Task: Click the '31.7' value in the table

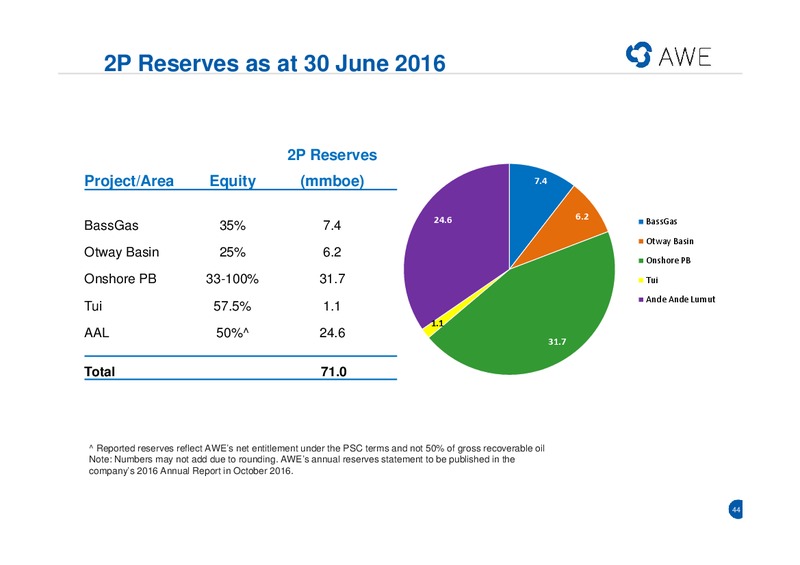Action: [332, 279]
